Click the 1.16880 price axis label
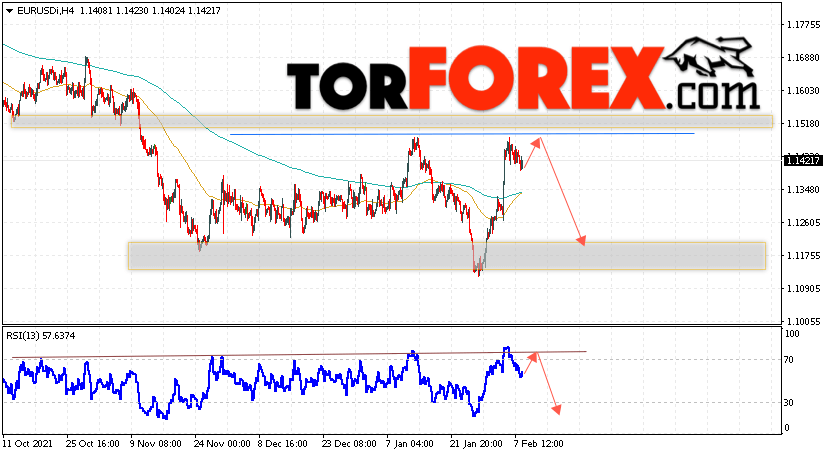827x455 pixels. pos(803,57)
